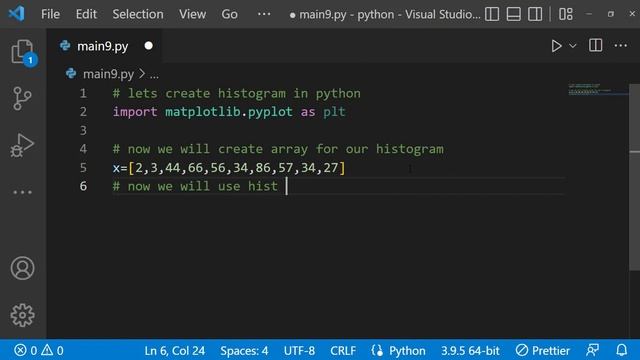Click the Prettier status item
The width and height of the screenshot is (640, 360).
(x=542, y=351)
